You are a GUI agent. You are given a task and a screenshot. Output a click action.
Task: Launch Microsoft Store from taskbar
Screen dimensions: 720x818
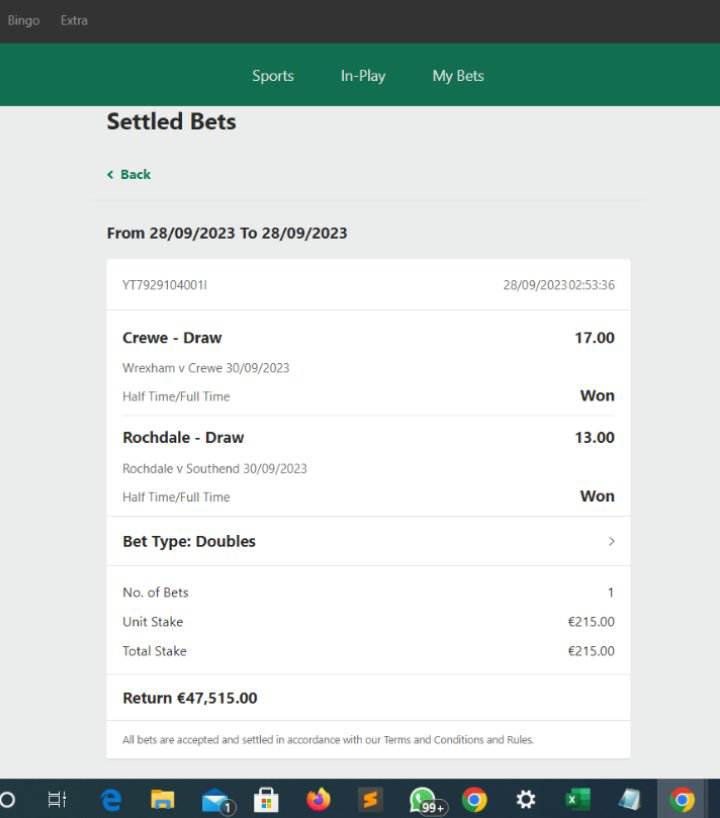266,799
